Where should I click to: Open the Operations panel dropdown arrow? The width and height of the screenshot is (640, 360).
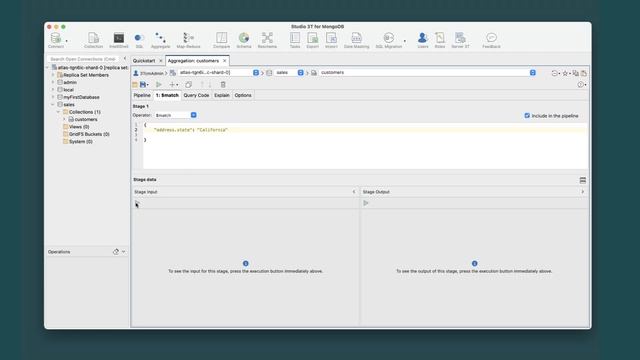[124, 252]
